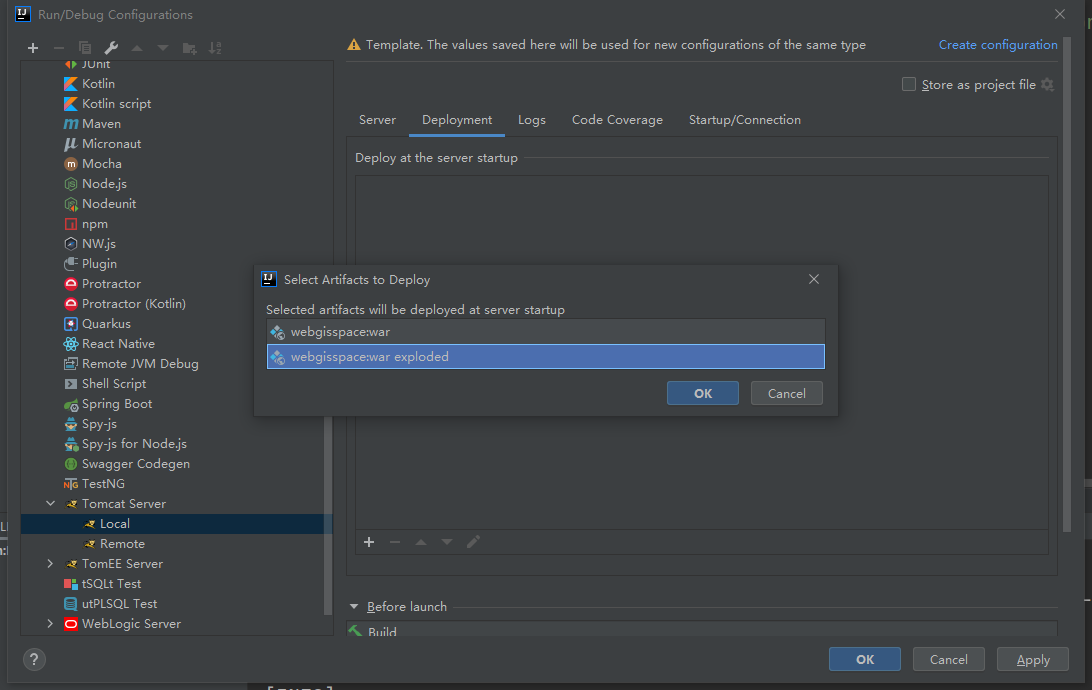
Task: Click the Quarkus icon
Action: pyautogui.click(x=70, y=324)
